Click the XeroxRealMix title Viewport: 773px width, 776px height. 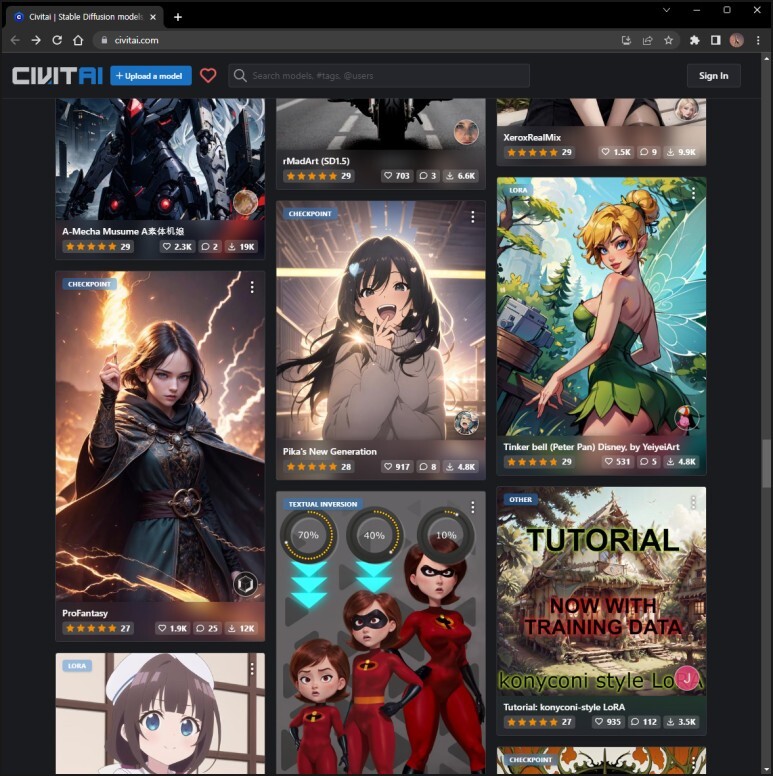pyautogui.click(x=532, y=138)
